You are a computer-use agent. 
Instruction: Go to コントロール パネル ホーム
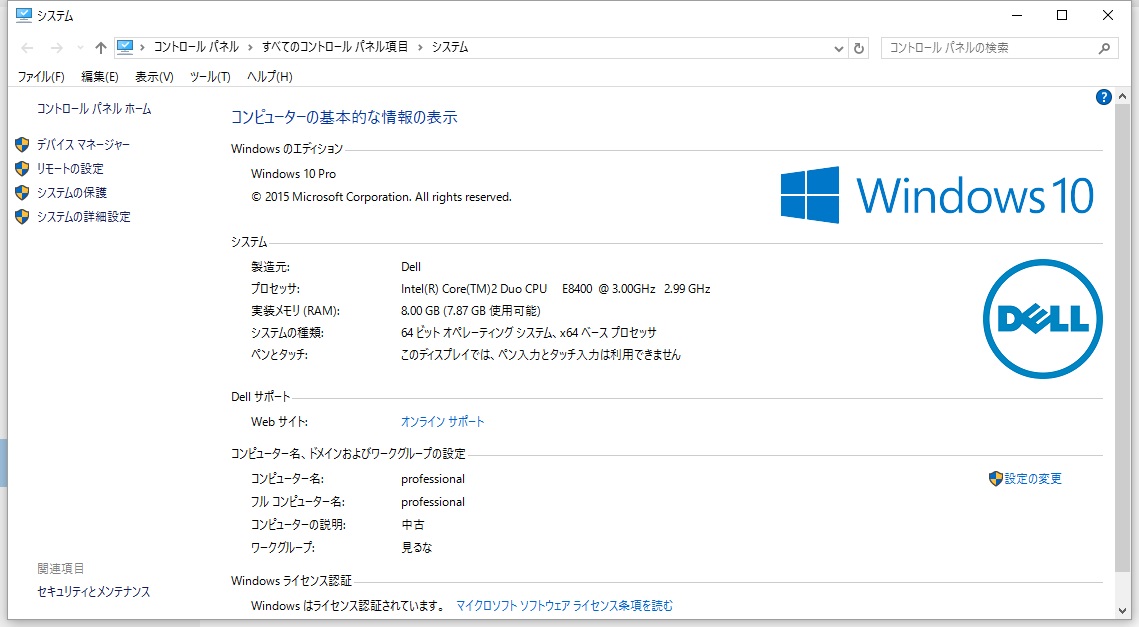[x=94, y=109]
